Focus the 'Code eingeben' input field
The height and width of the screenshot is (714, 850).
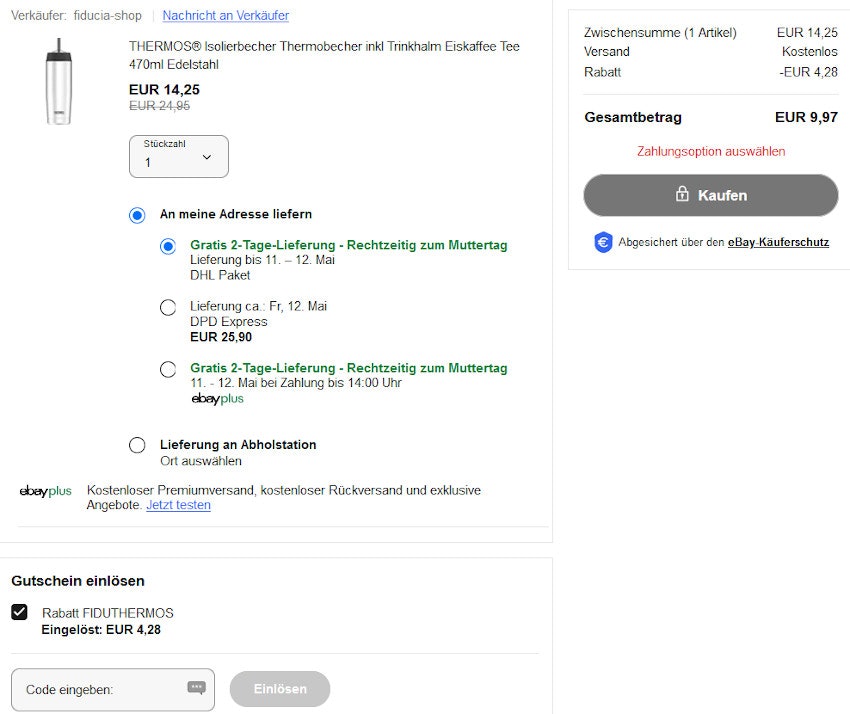tap(100, 689)
